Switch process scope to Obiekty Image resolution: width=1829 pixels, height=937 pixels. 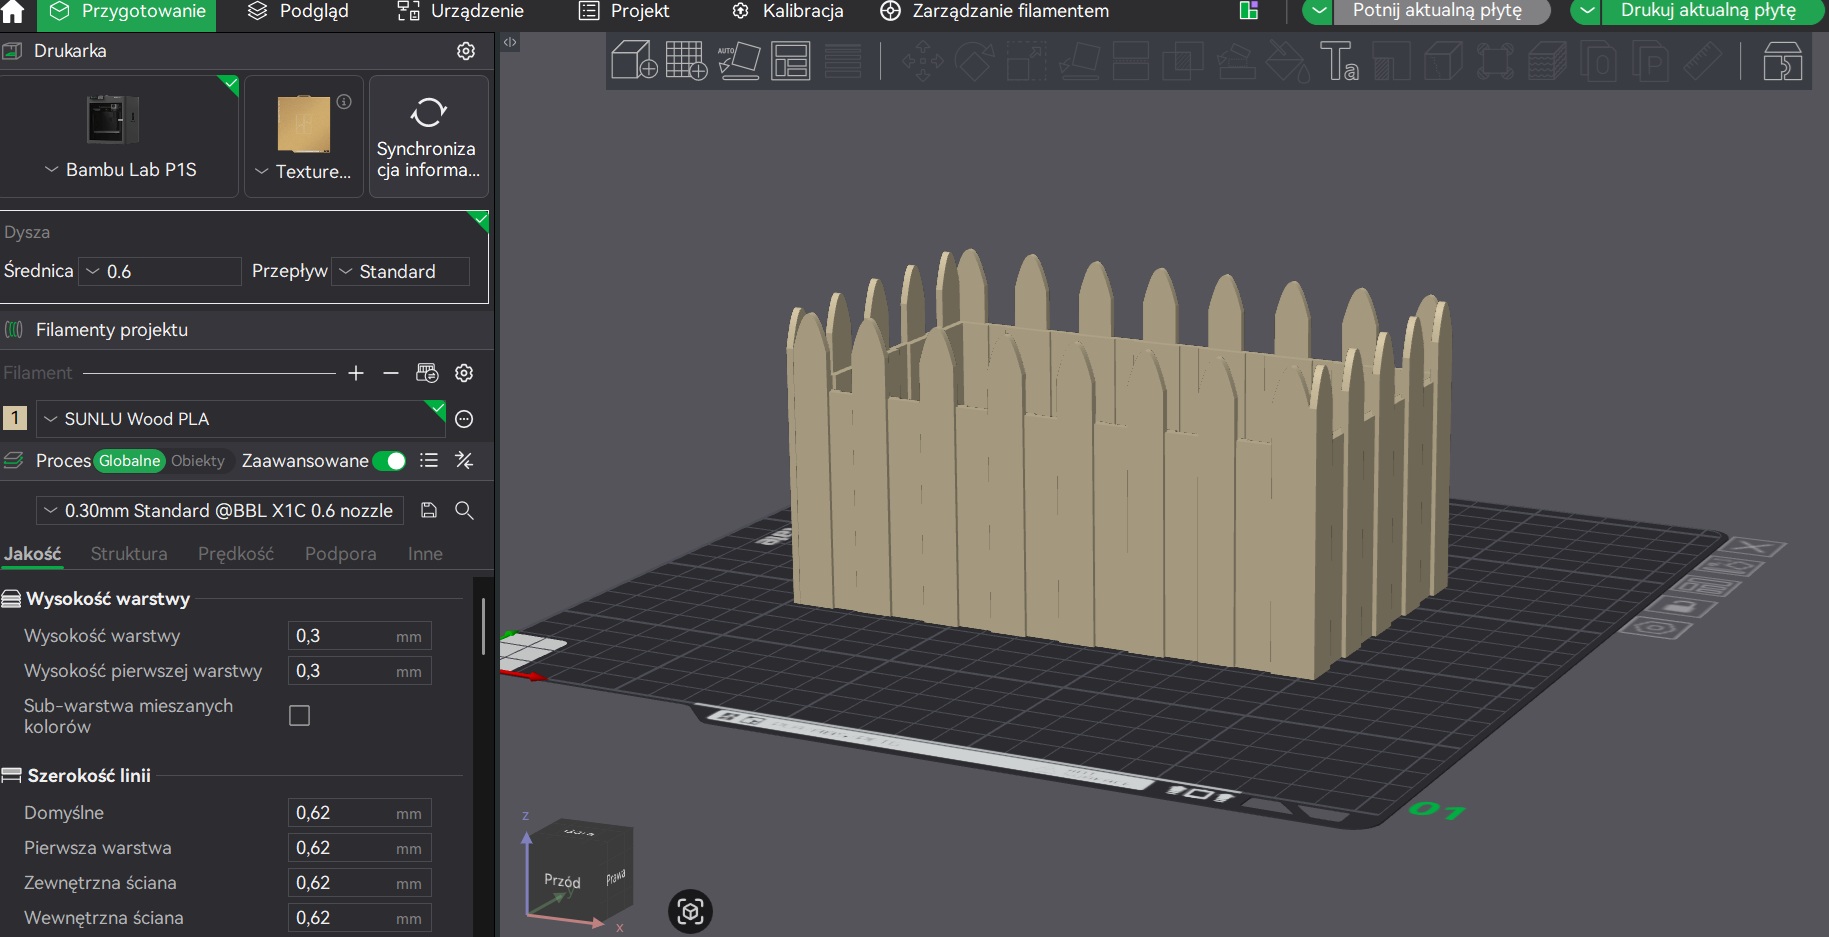pyautogui.click(x=198, y=461)
